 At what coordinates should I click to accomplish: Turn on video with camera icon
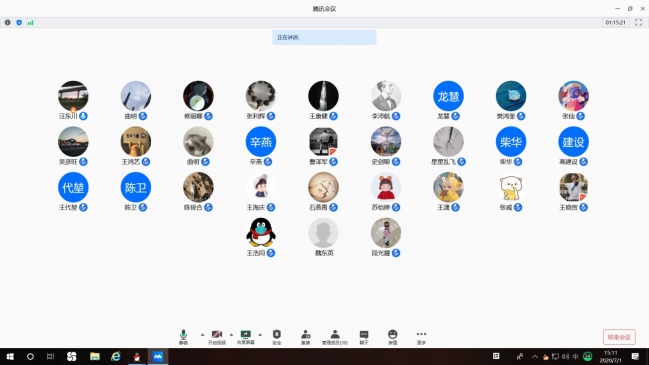[217, 337]
